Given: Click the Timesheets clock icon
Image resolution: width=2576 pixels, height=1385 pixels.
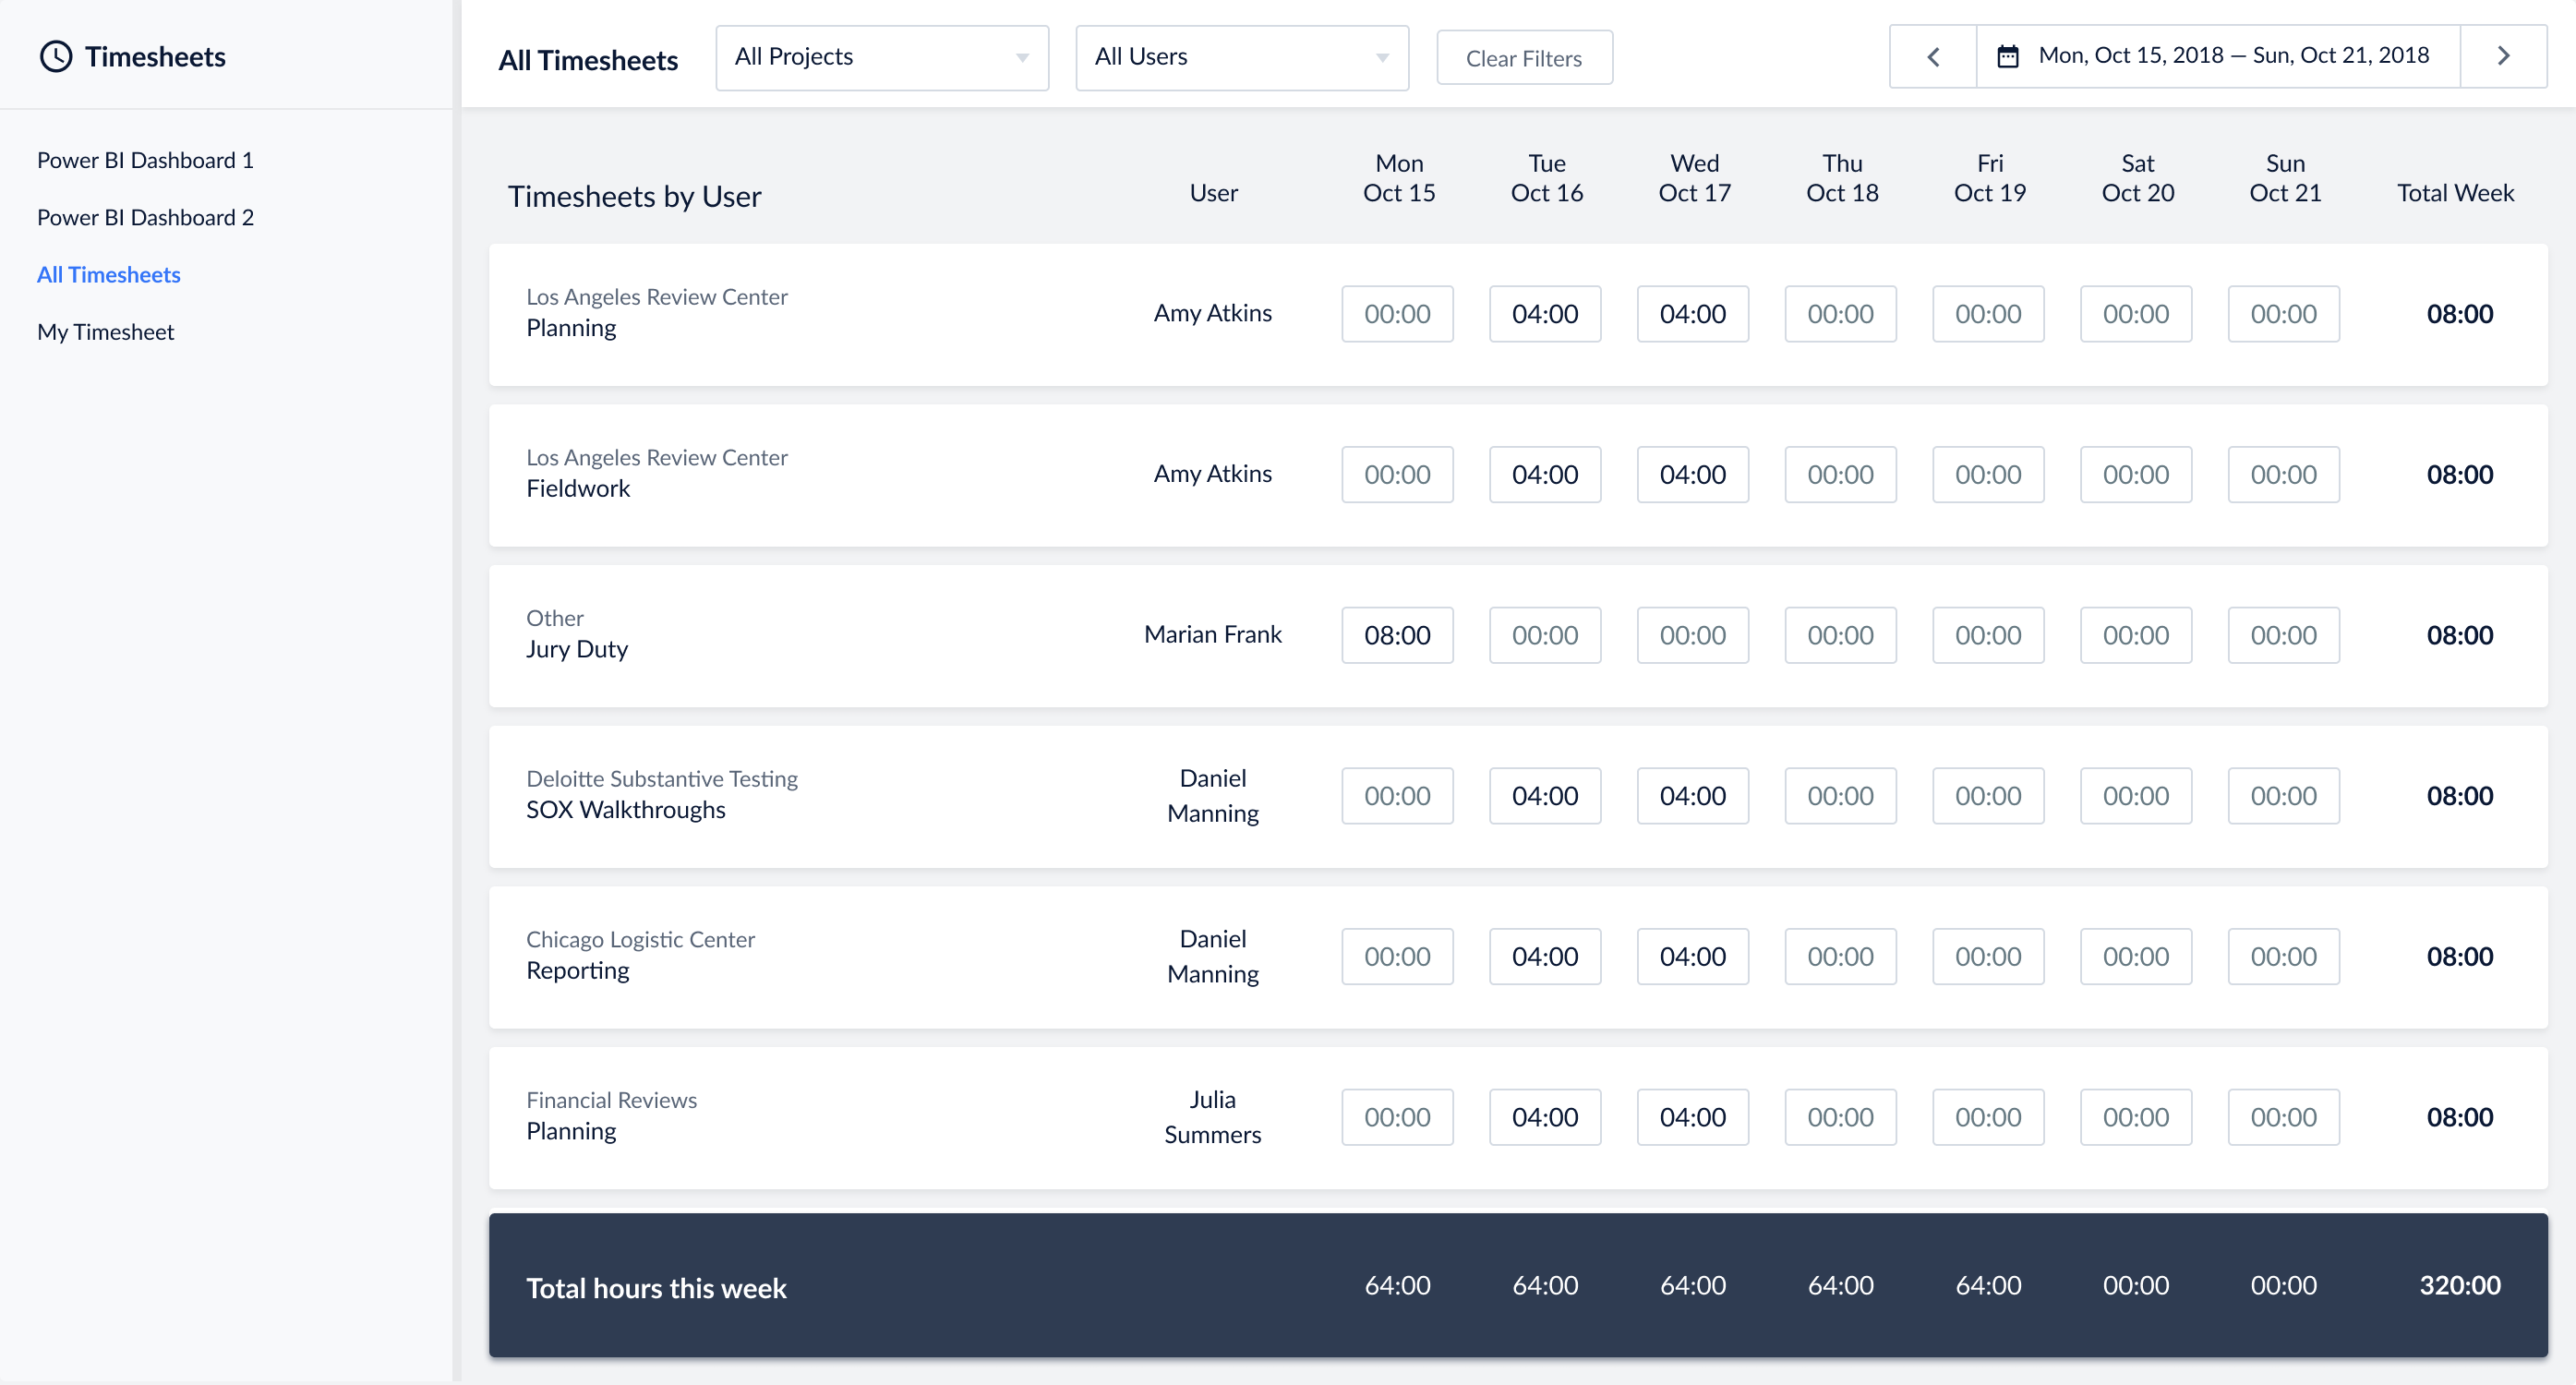Looking at the screenshot, I should click(x=55, y=57).
